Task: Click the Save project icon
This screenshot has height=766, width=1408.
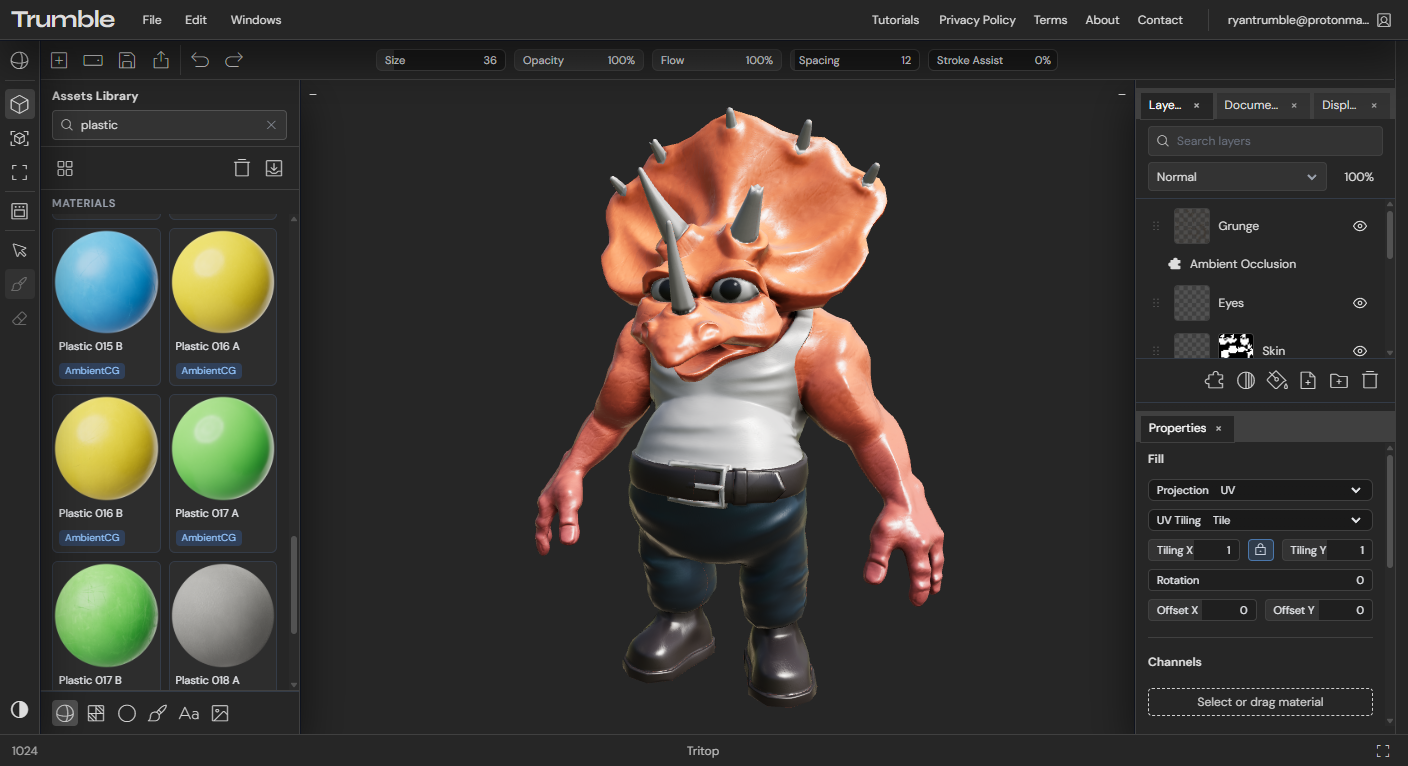Action: click(x=127, y=60)
